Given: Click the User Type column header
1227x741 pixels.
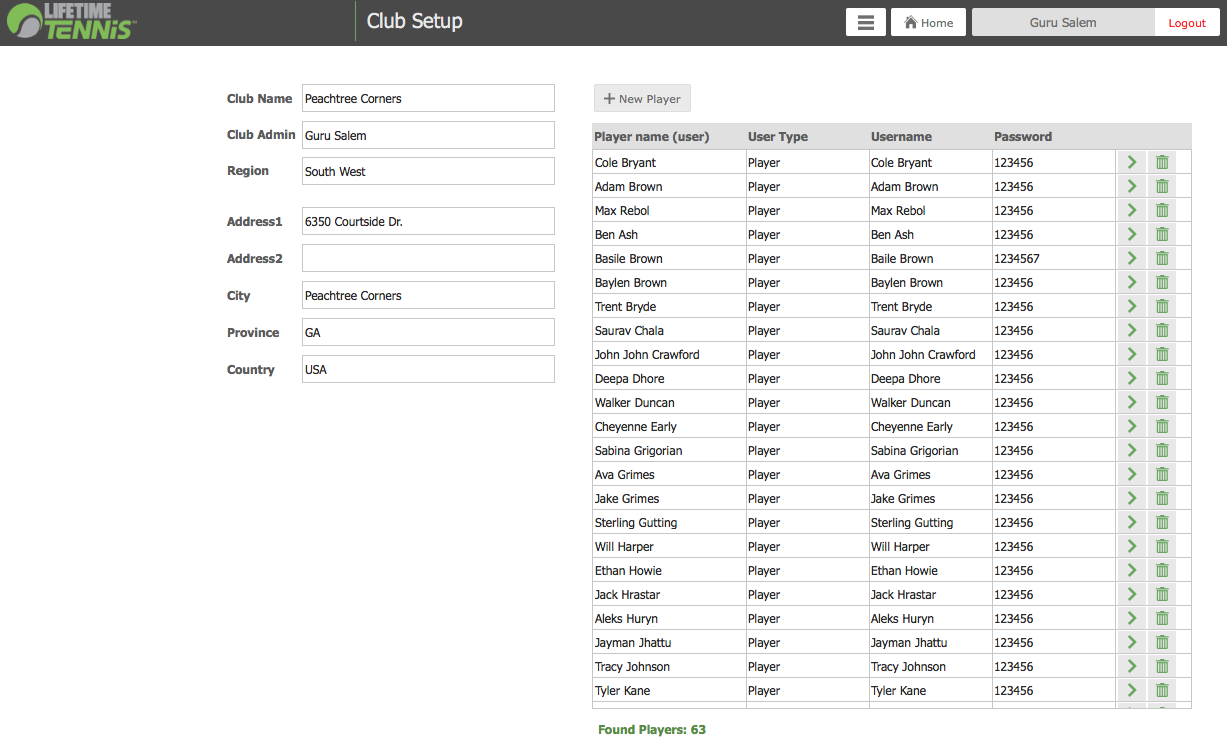Looking at the screenshot, I should pyautogui.click(x=778, y=136).
